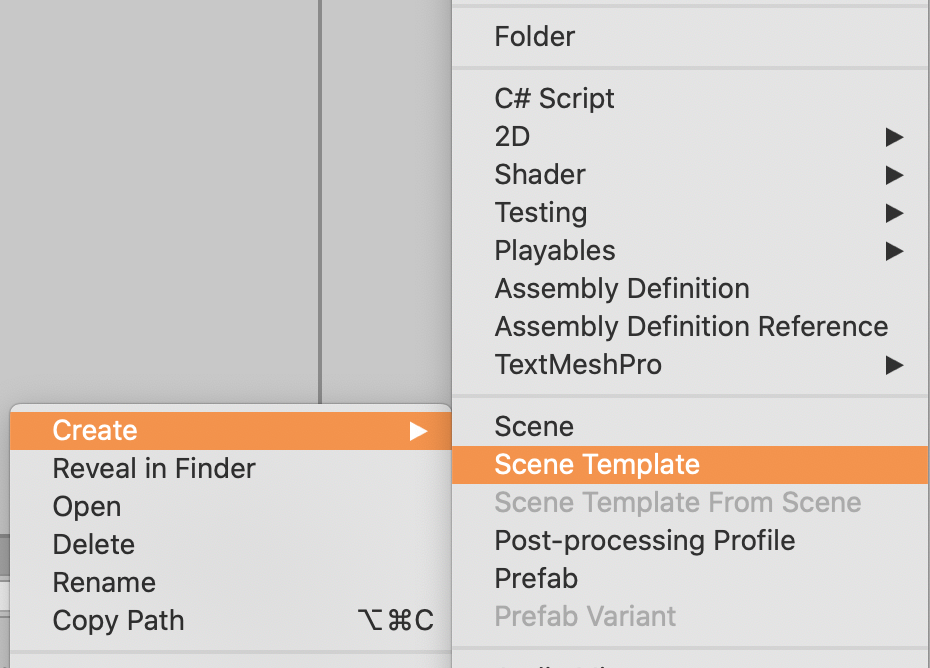
Task: Expand the Testing submenu
Action: point(540,213)
